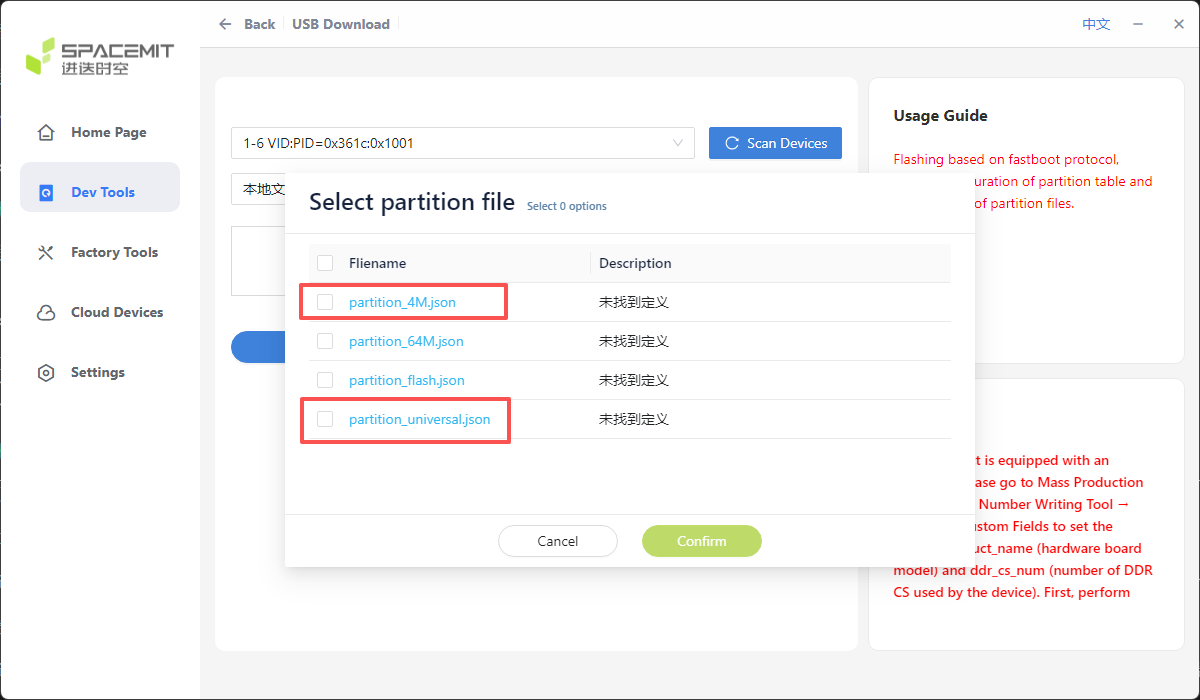Minimize the application window
This screenshot has width=1200, height=700.
click(1138, 24)
